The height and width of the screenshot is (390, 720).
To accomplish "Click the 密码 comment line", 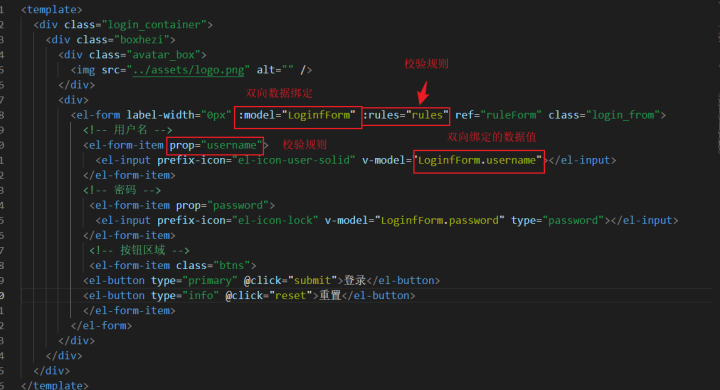I will click(x=122, y=190).
